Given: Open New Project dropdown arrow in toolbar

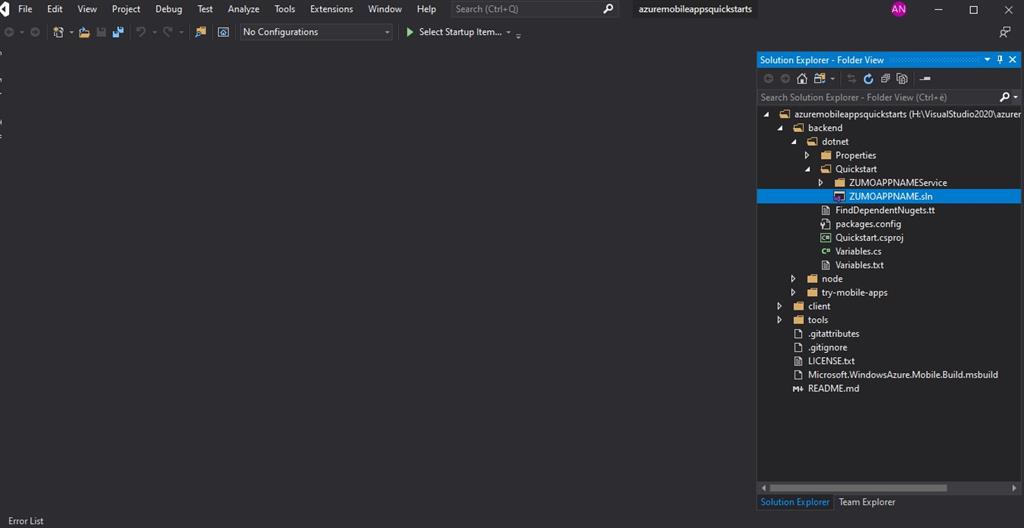Looking at the screenshot, I should coord(71,32).
